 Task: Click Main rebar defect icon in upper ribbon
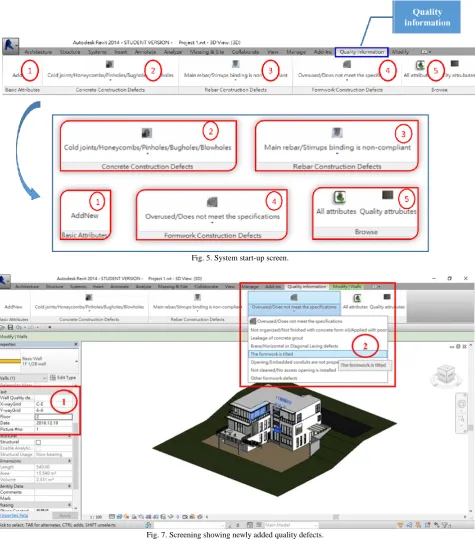[235, 64]
